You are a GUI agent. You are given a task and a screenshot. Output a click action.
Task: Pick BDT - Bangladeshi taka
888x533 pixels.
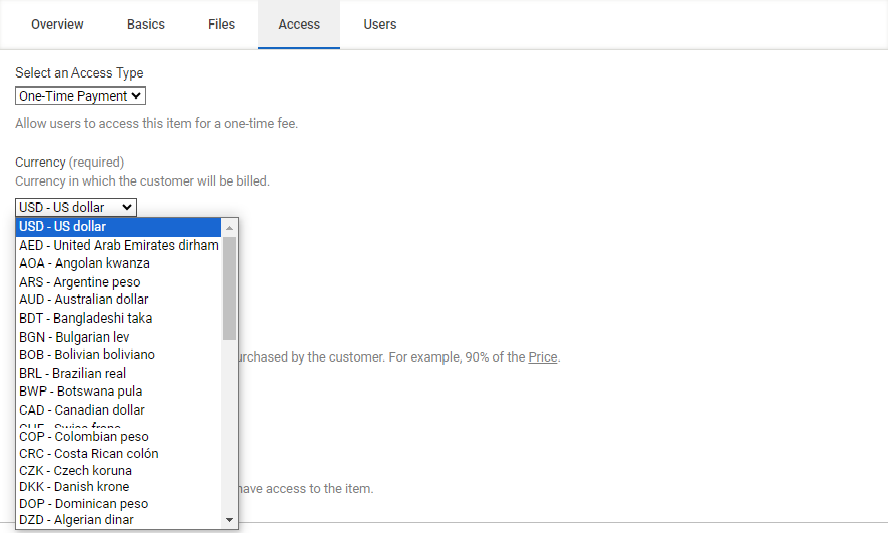[x=118, y=318]
